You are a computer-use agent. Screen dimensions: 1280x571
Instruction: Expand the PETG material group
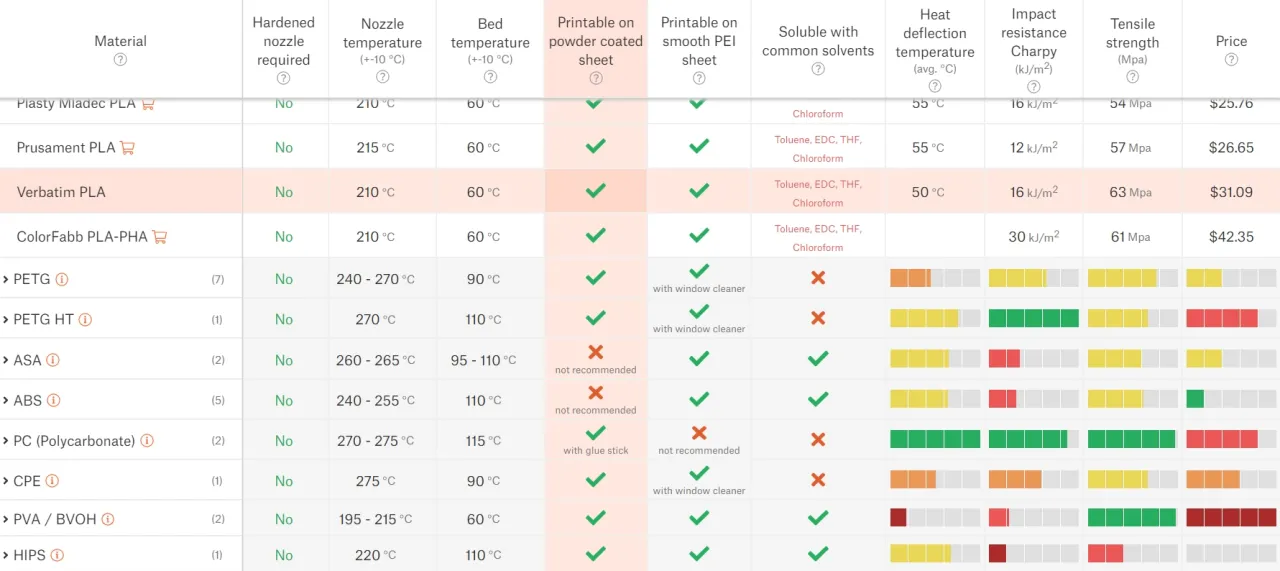7,280
